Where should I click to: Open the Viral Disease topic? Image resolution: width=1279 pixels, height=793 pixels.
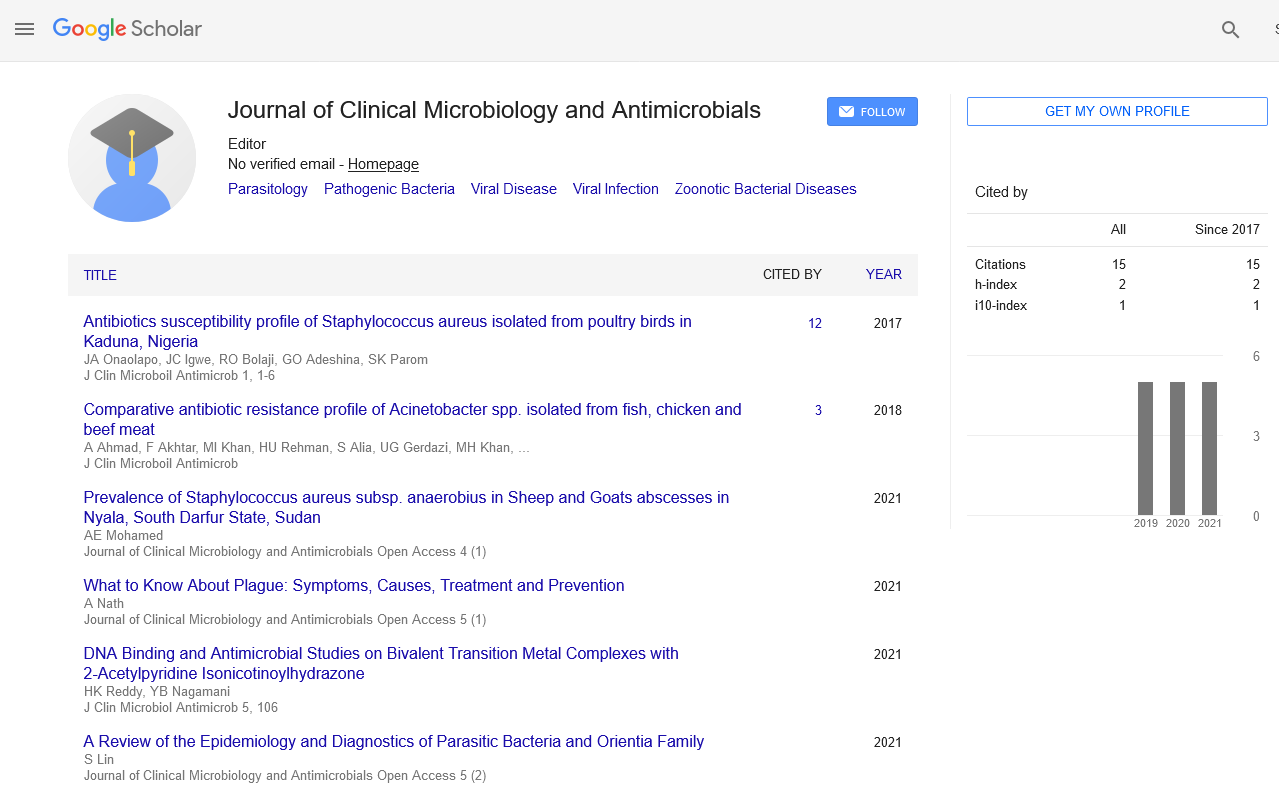(513, 189)
